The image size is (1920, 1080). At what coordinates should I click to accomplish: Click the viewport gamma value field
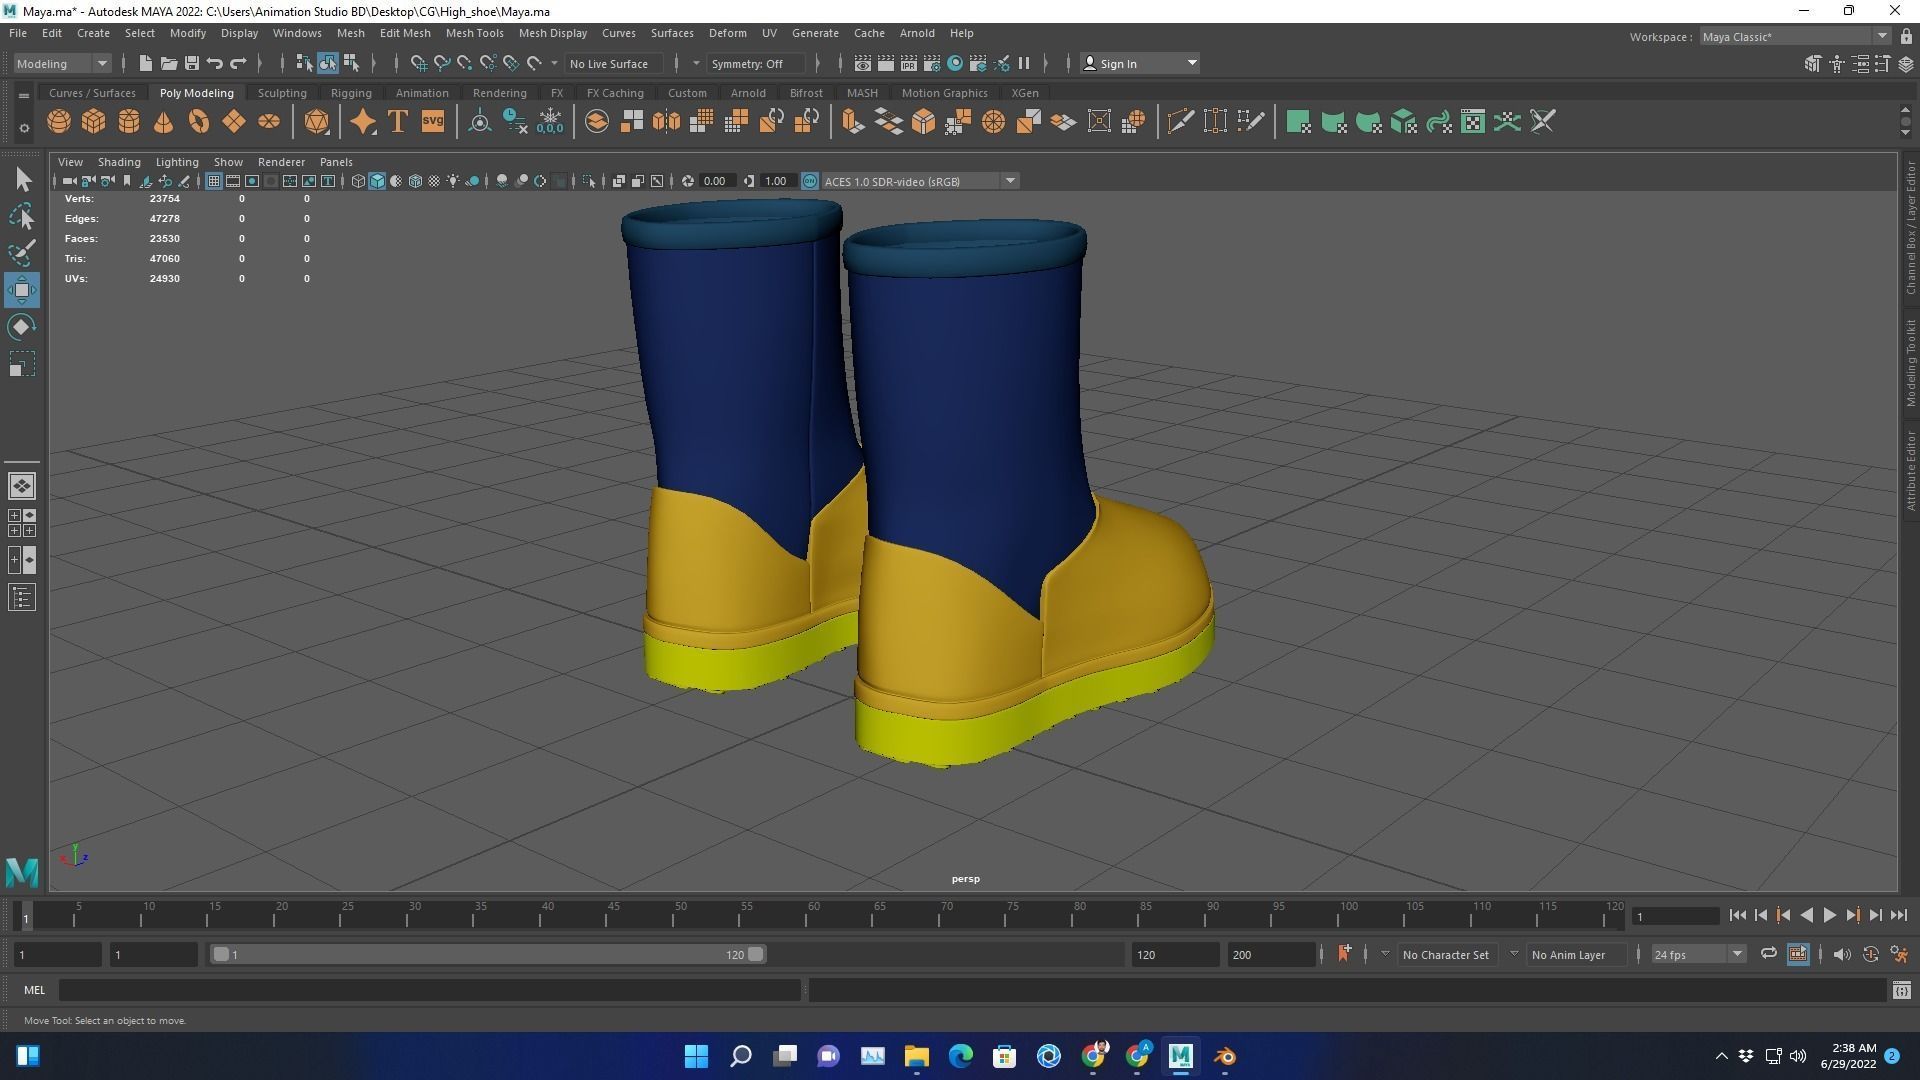tap(776, 181)
